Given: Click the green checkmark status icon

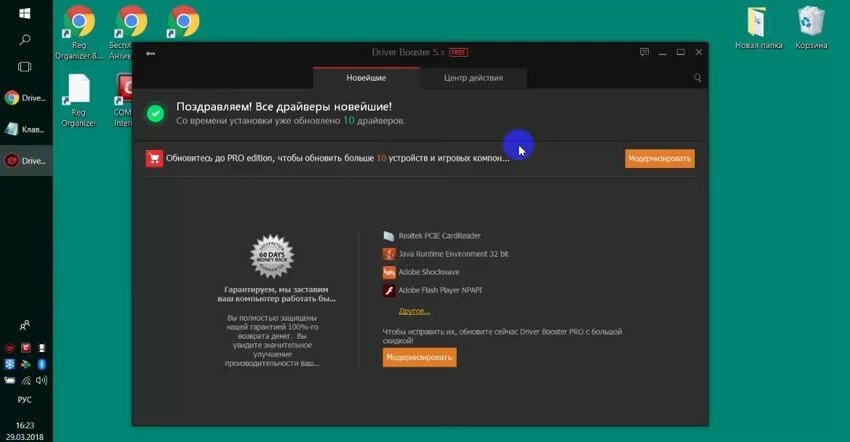Looking at the screenshot, I should 156,114.
